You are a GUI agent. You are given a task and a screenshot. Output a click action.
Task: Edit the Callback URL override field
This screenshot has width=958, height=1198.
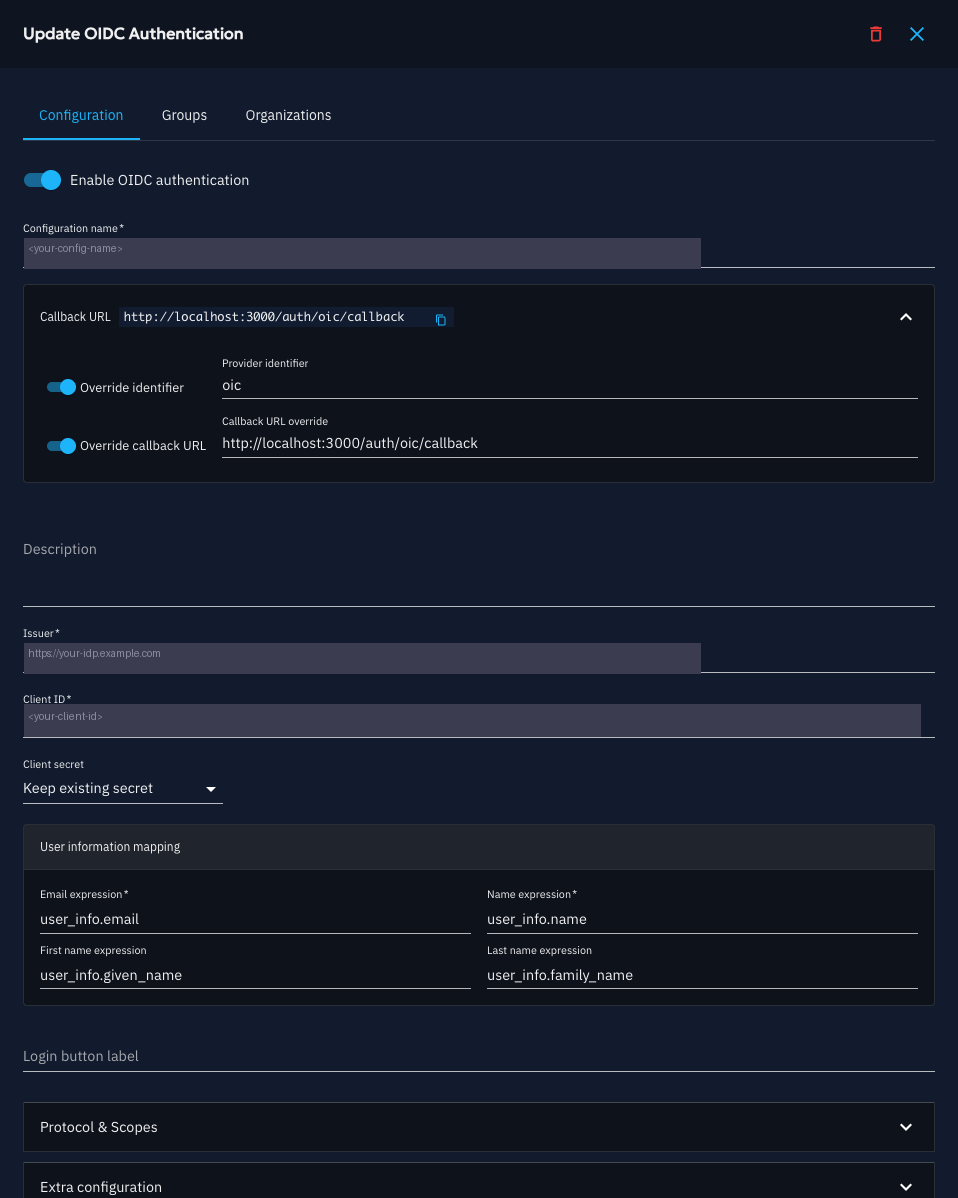coord(570,444)
